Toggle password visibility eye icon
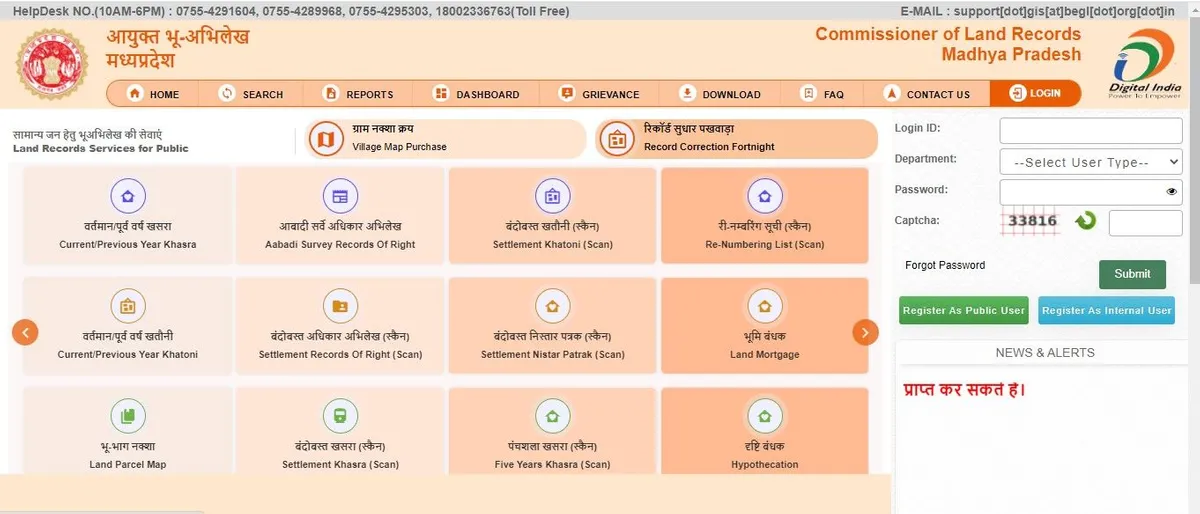 coord(1171,192)
